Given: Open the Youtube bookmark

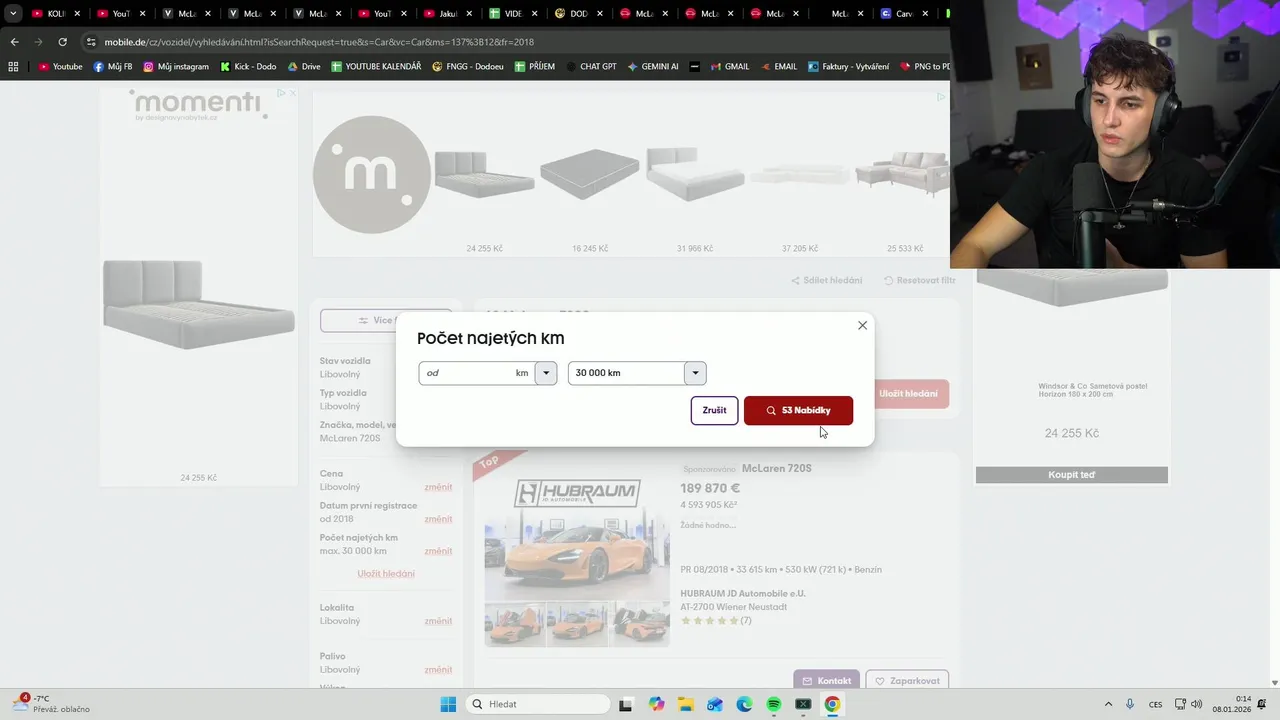Looking at the screenshot, I should pos(60,66).
